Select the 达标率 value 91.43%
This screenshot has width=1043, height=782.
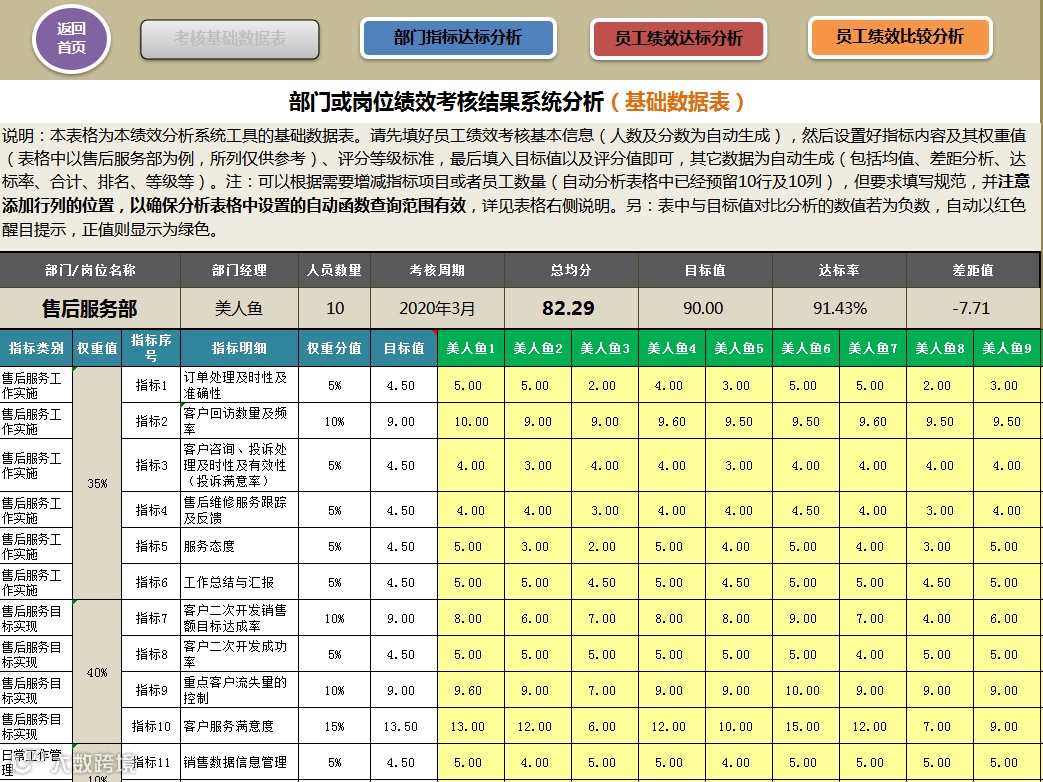click(839, 309)
